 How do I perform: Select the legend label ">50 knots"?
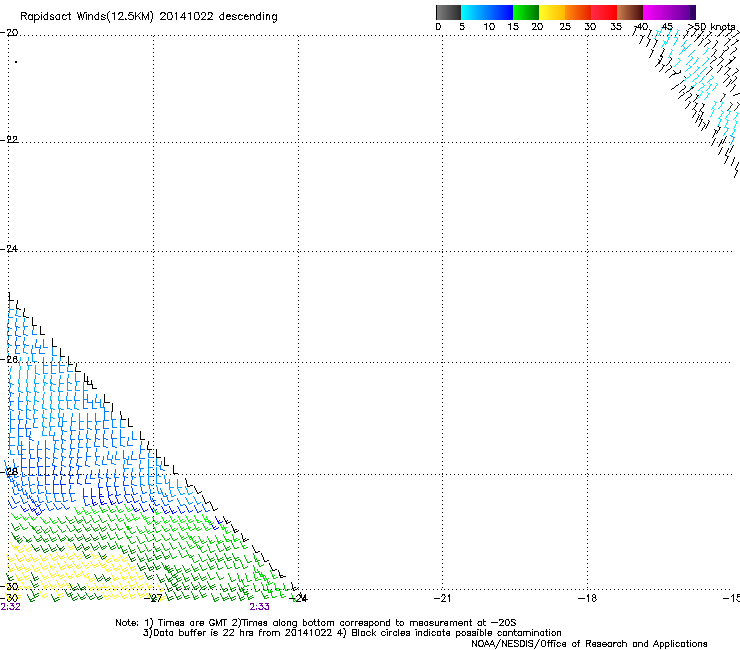tap(711, 27)
